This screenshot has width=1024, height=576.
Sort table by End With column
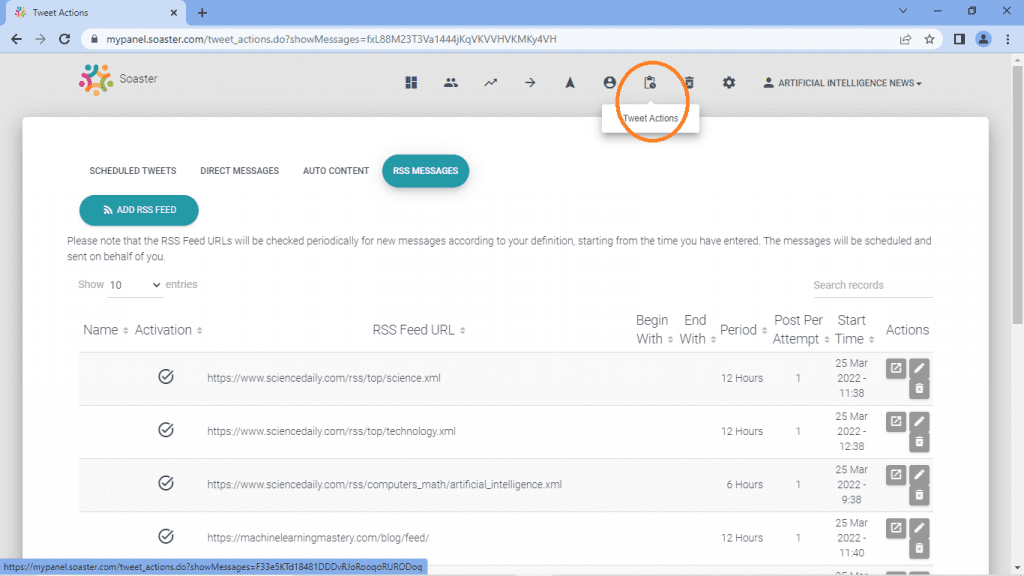697,330
